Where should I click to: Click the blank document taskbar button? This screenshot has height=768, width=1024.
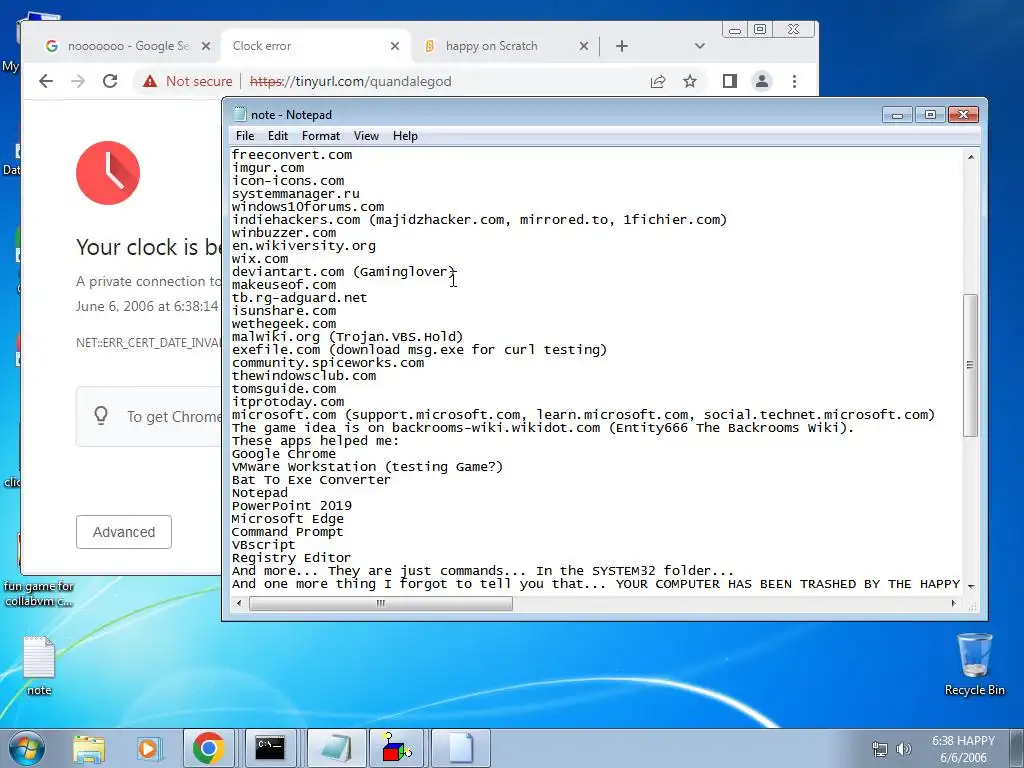click(460, 748)
